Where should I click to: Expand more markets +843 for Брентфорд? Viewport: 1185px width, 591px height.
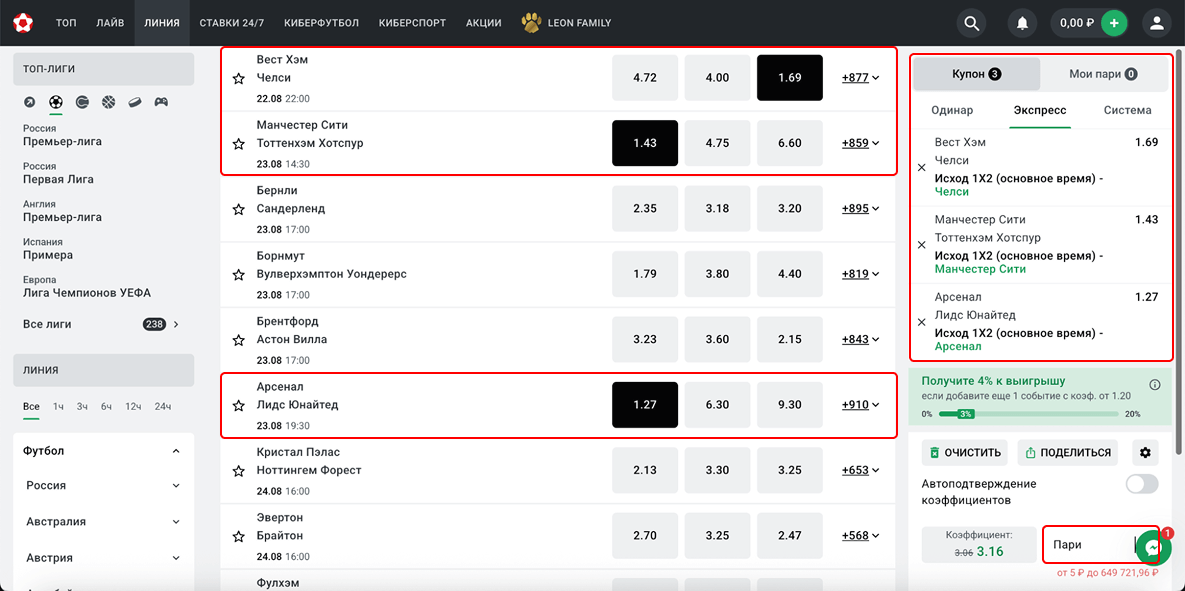[x=861, y=339]
